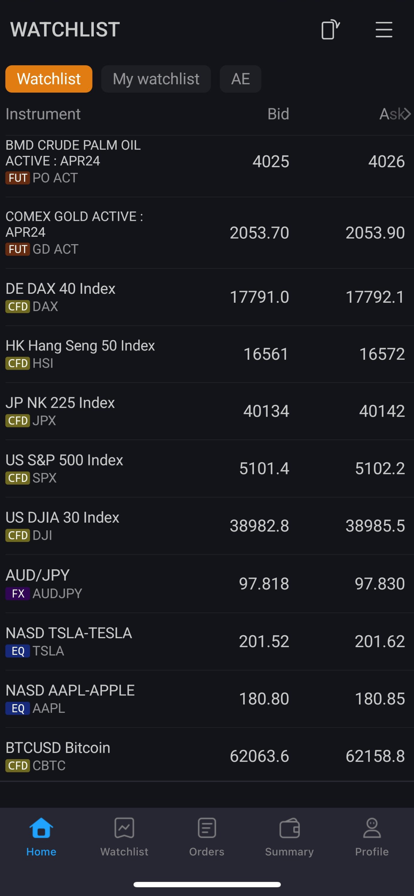
Task: Select NASD AAPL-APPLE instrument
Action: tap(207, 698)
